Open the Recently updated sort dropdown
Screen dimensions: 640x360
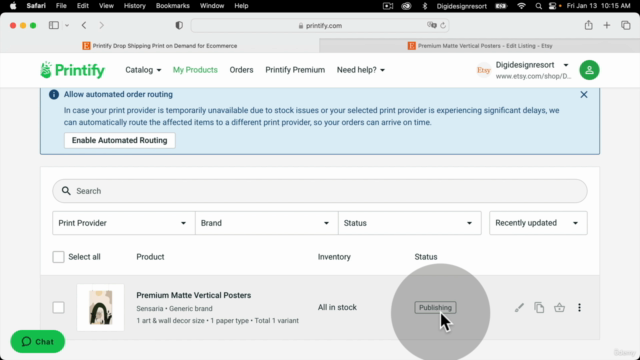[538, 223]
